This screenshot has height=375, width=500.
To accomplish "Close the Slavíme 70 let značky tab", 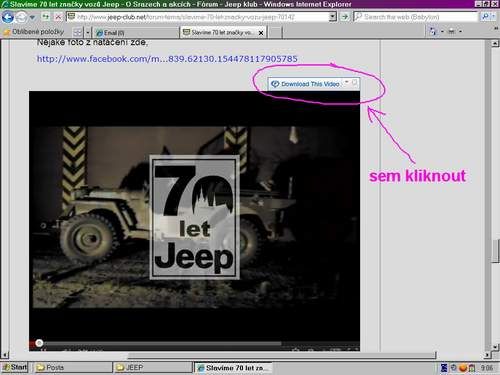I will [261, 33].
